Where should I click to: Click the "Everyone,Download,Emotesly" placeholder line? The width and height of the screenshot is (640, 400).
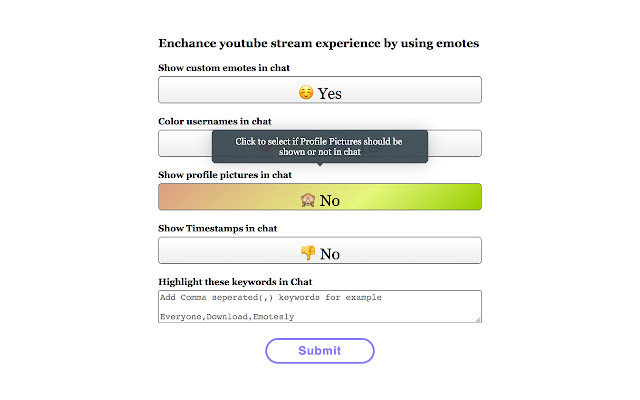(x=227, y=315)
